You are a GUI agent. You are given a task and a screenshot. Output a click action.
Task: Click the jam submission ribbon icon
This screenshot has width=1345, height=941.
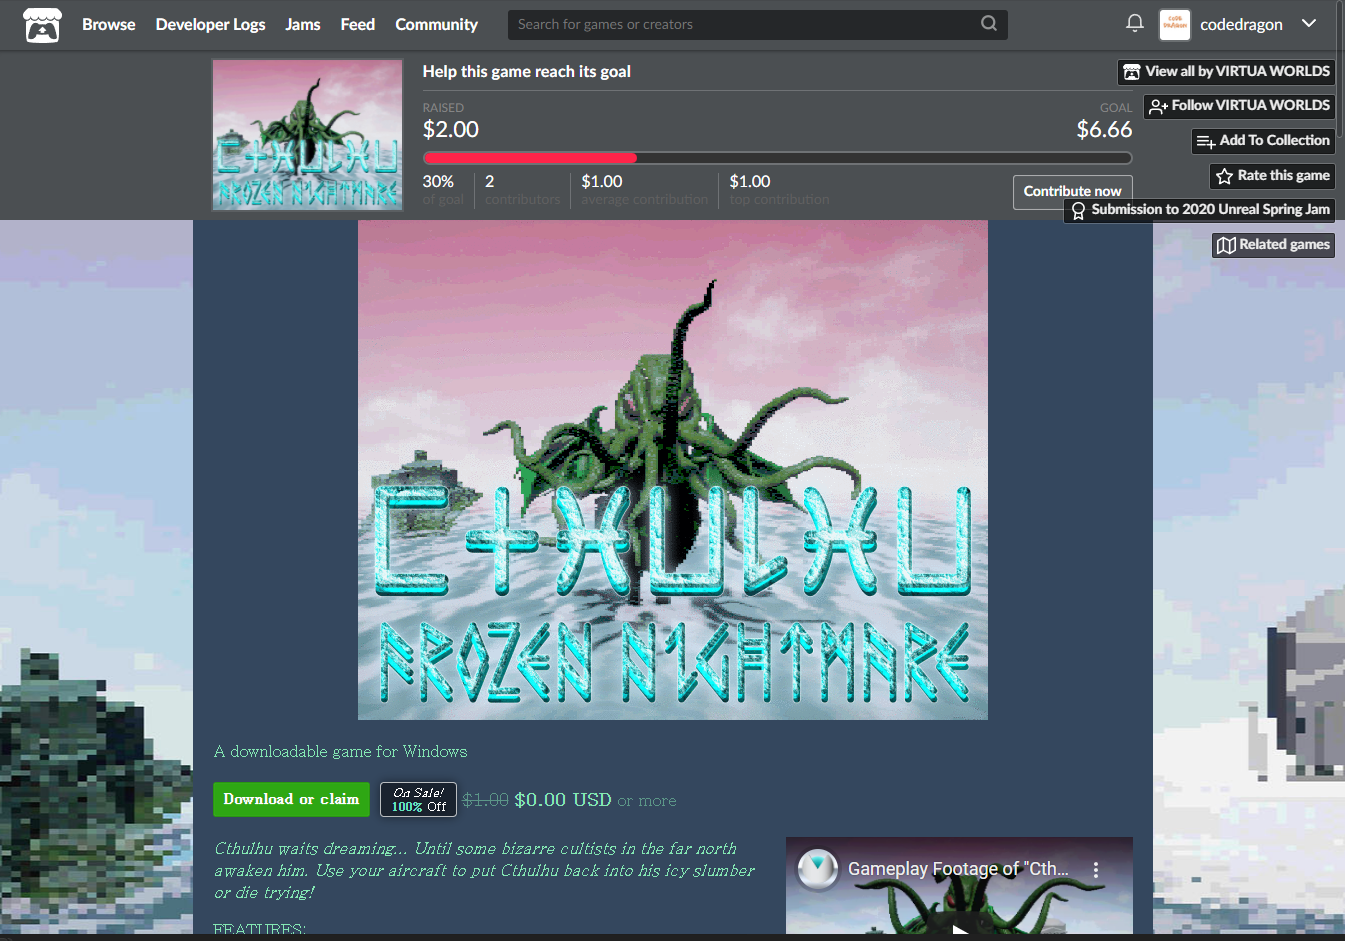(x=1078, y=211)
